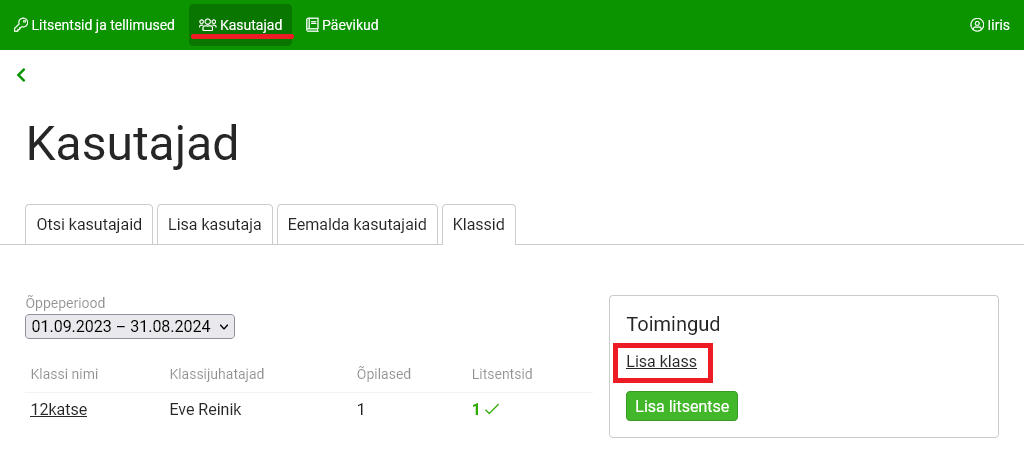Click the Lisa klass link
The width and height of the screenshot is (1024, 468).
(x=661, y=361)
